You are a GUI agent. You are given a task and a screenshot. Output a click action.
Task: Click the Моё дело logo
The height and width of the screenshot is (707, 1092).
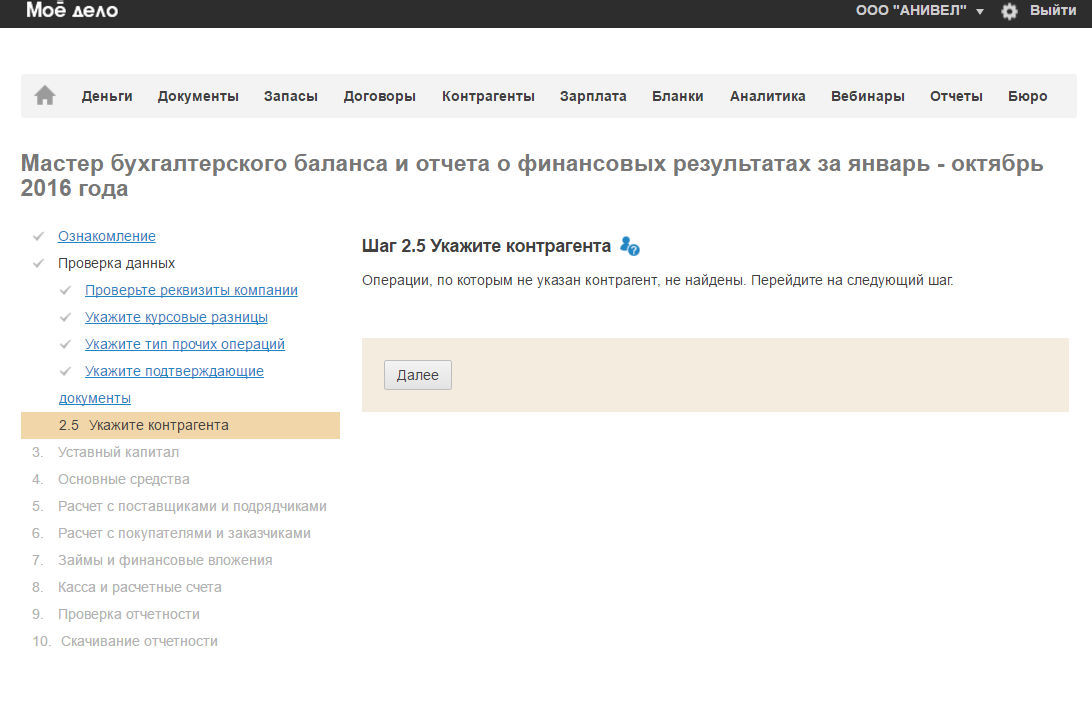(x=72, y=11)
